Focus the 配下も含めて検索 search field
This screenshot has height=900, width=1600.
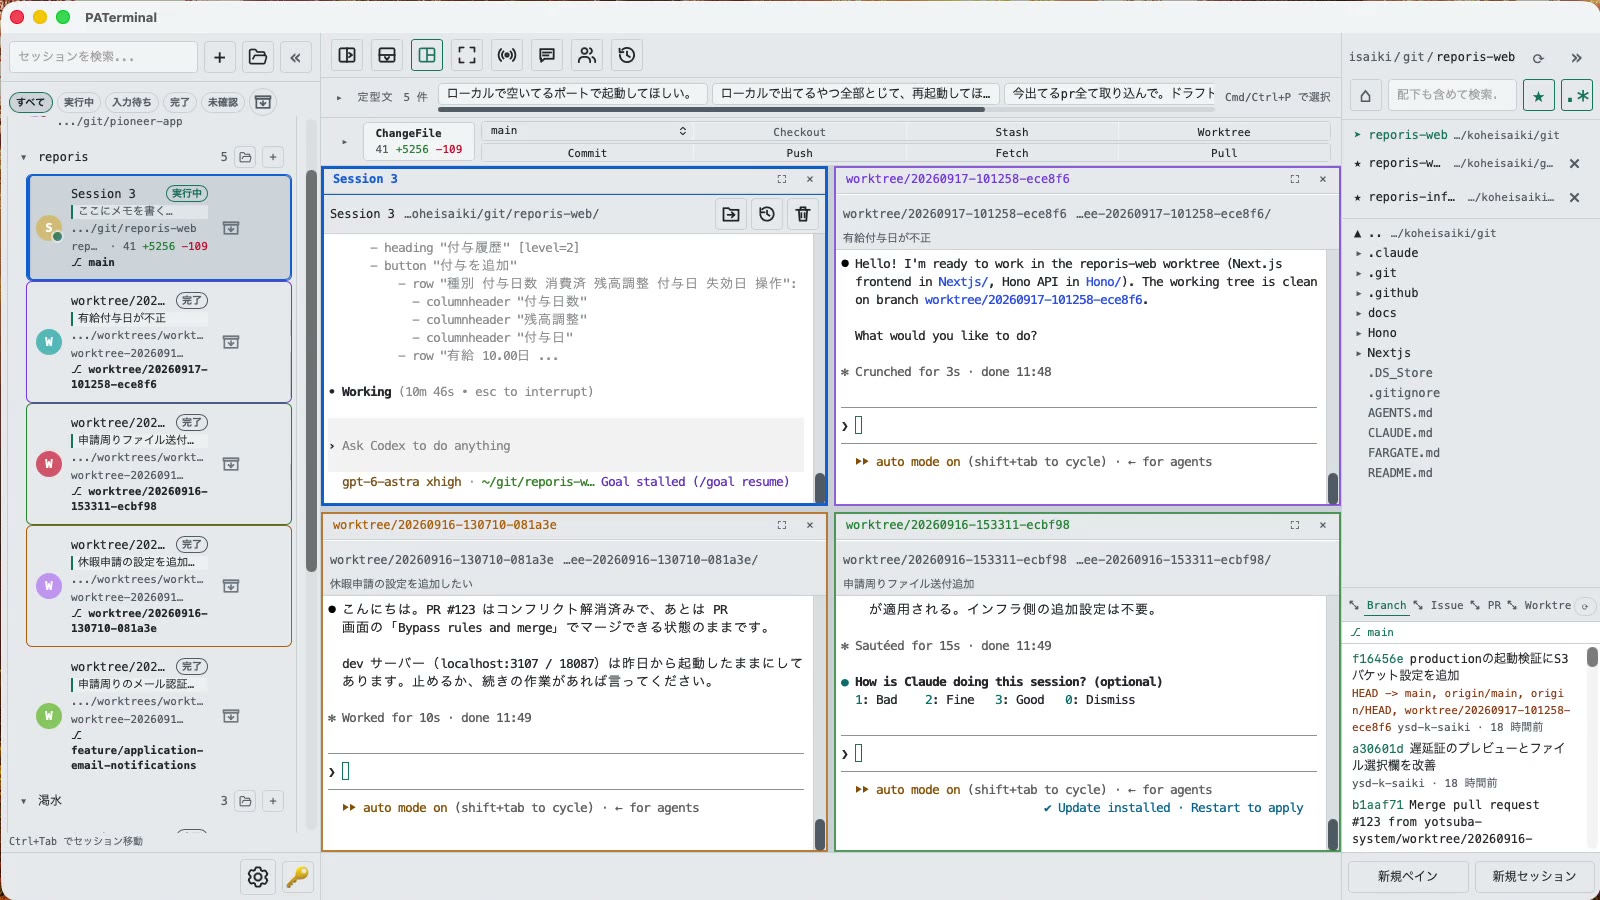click(x=1452, y=95)
